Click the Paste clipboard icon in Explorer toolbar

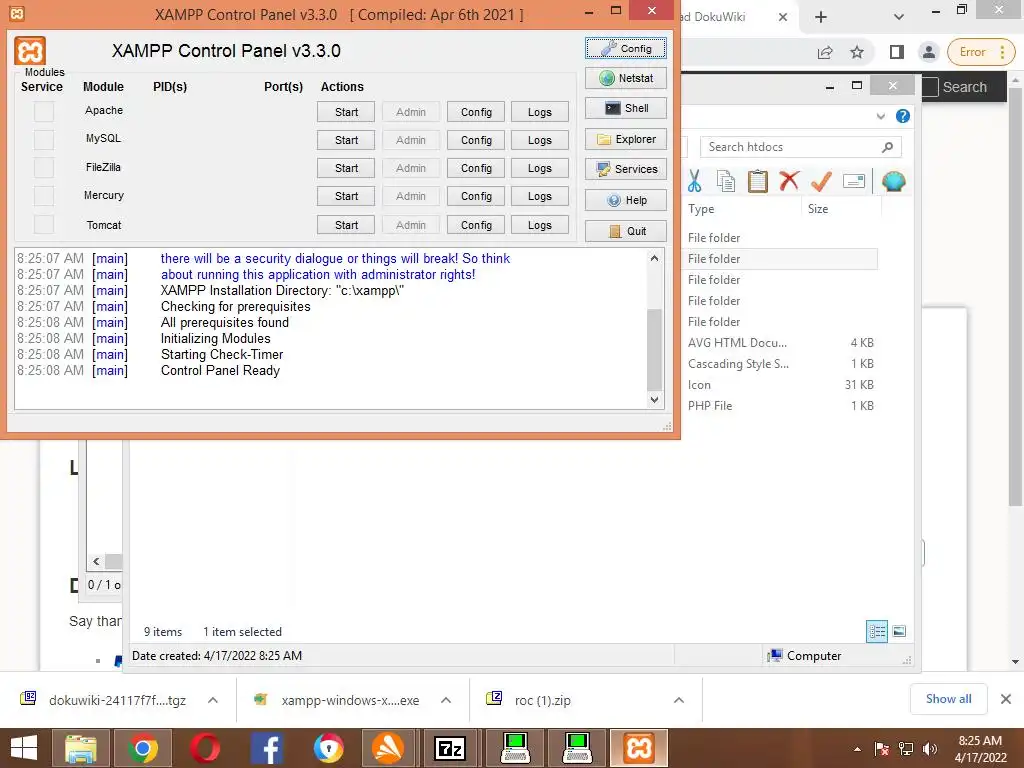758,181
